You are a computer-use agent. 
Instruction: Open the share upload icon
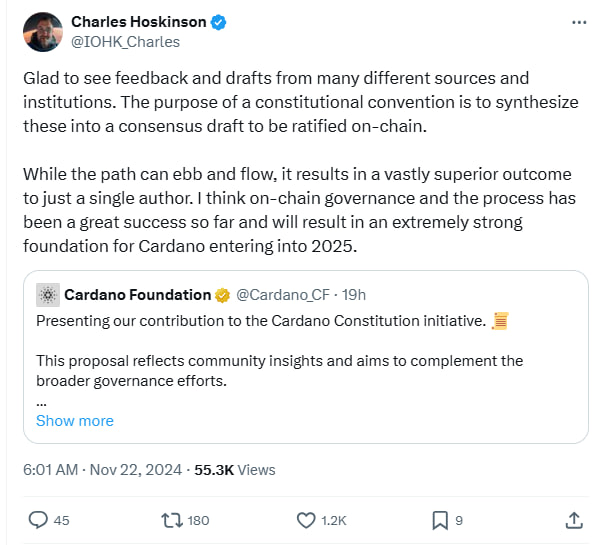click(x=574, y=521)
